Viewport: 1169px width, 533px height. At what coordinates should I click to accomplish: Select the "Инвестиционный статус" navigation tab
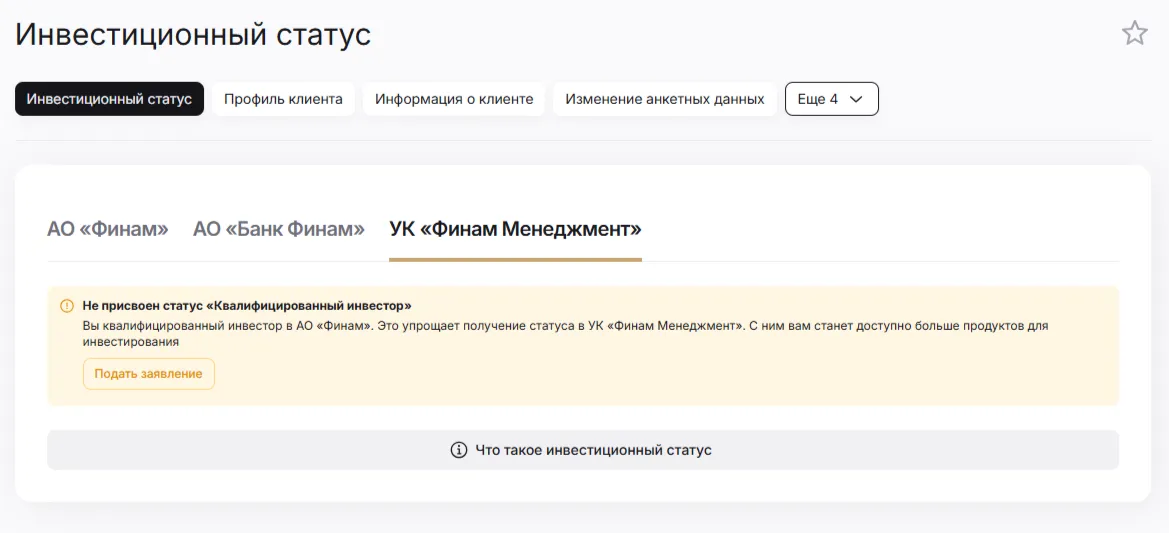pos(110,99)
